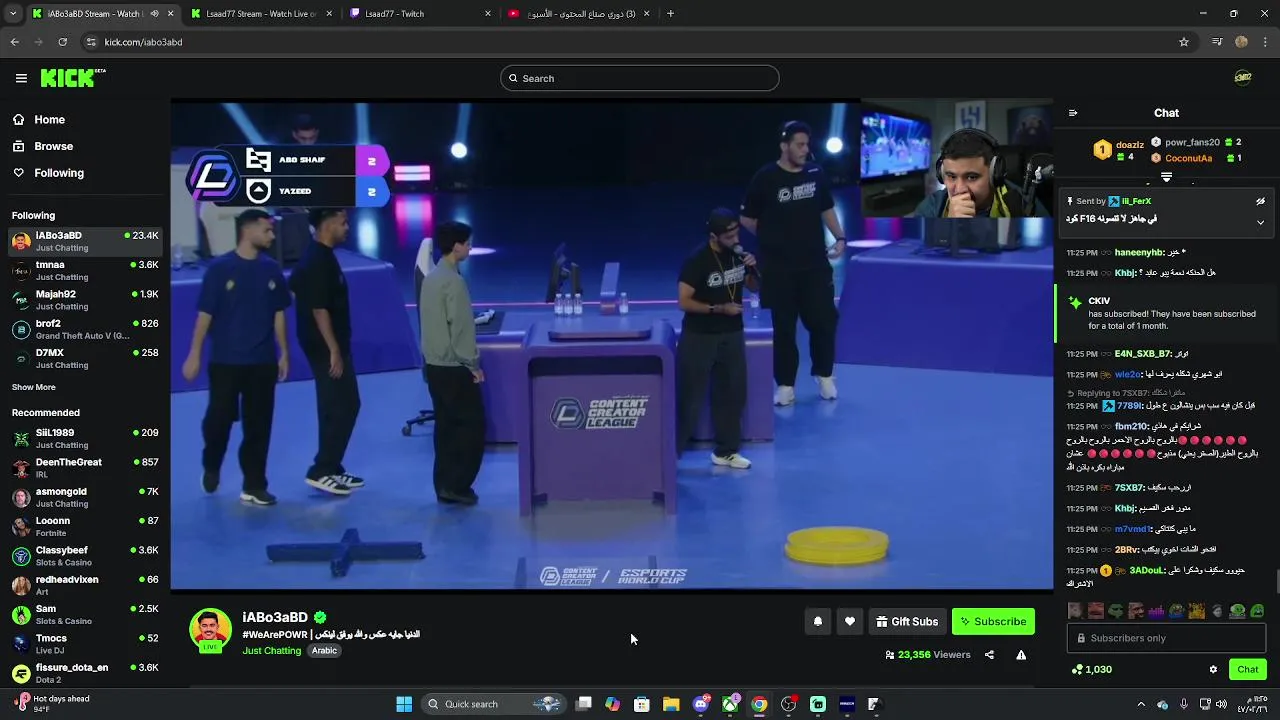
Task: Click the streamer avatar with LIVE badge
Action: (210, 630)
